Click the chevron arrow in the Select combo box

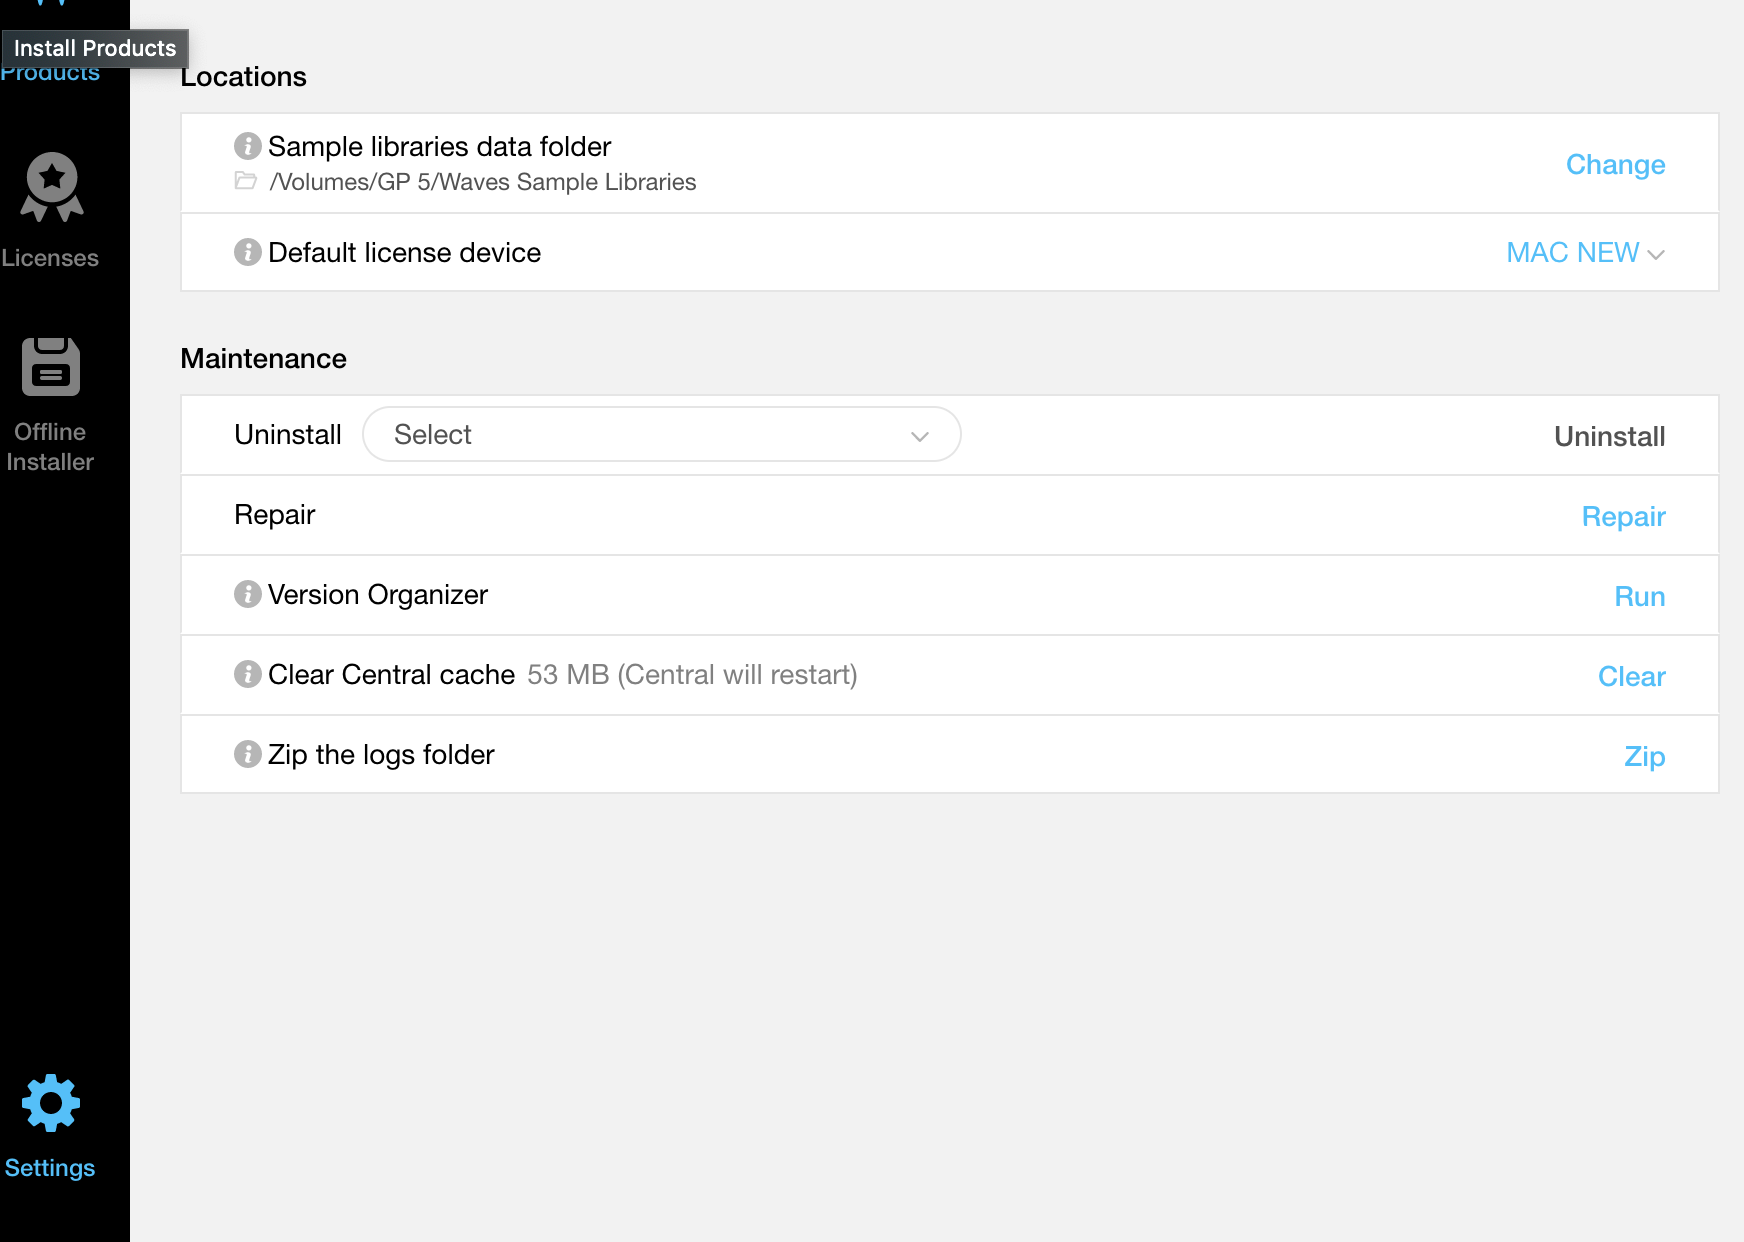920,436
